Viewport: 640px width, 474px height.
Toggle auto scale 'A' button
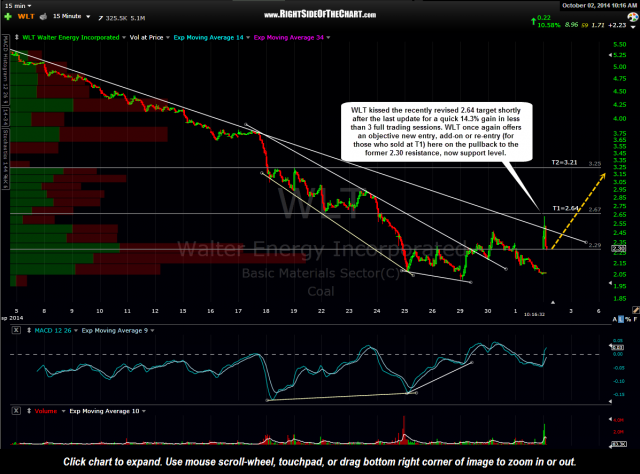615,319
